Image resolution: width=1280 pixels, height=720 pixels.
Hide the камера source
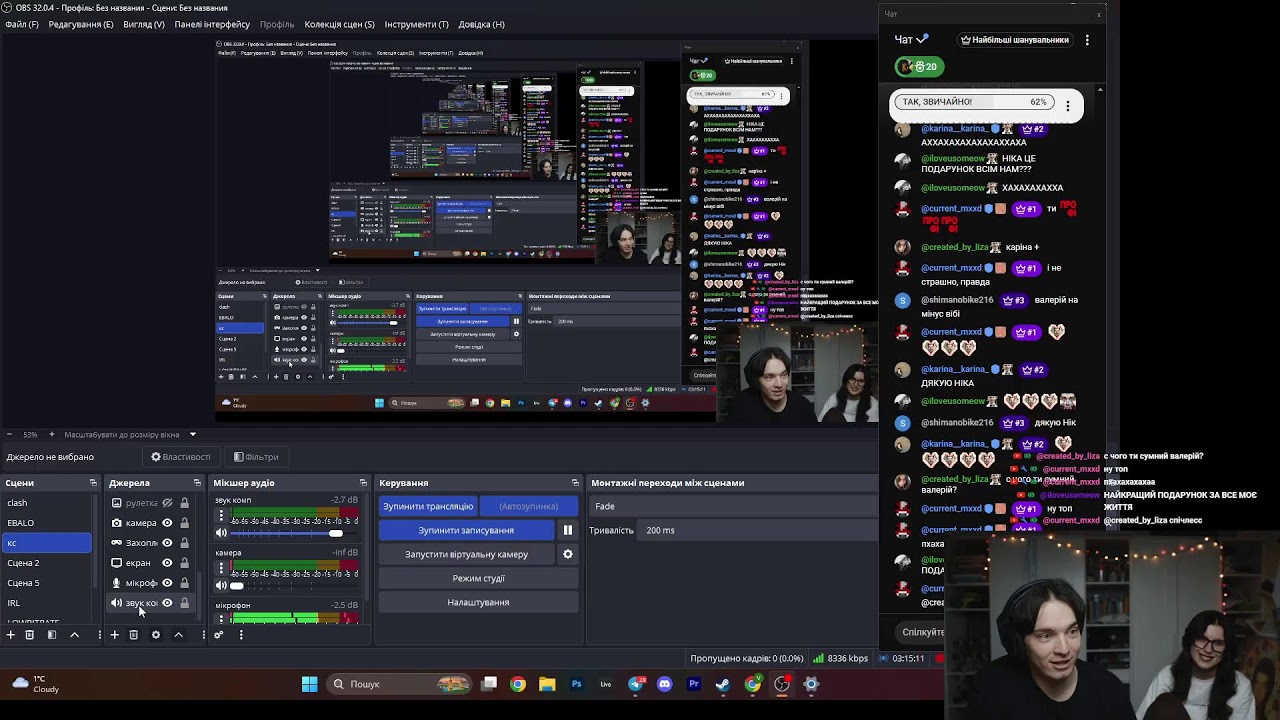[x=167, y=523]
